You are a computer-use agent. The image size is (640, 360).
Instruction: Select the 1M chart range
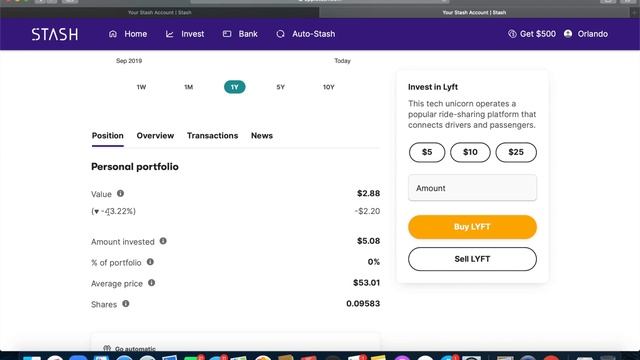click(188, 87)
